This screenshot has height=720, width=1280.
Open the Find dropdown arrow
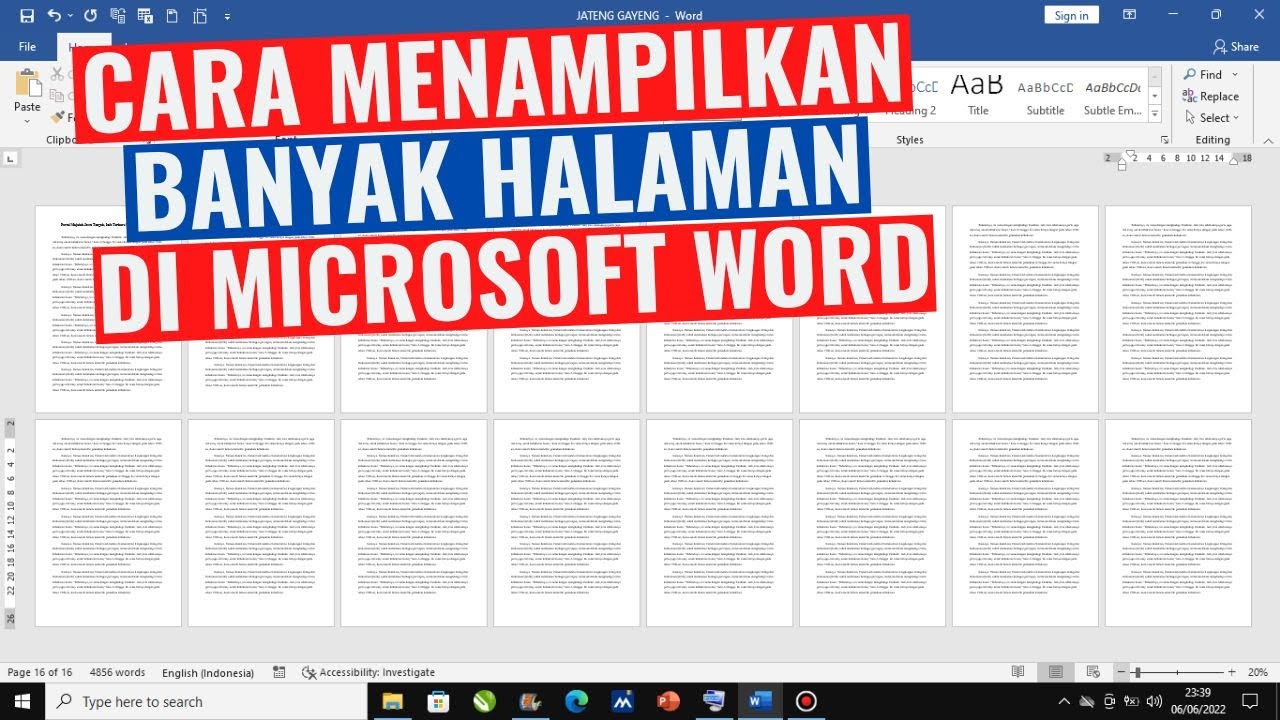pyautogui.click(x=1235, y=75)
